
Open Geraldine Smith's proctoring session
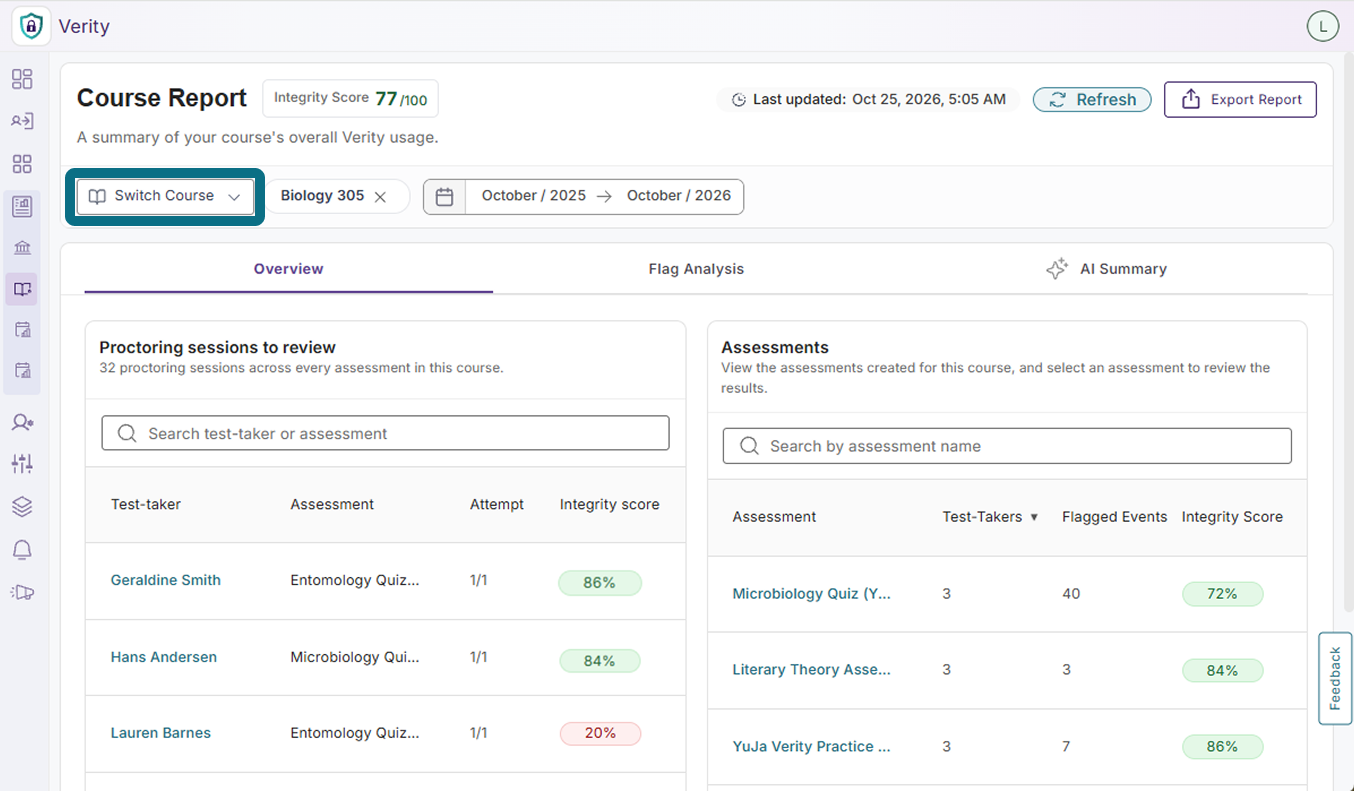(166, 580)
